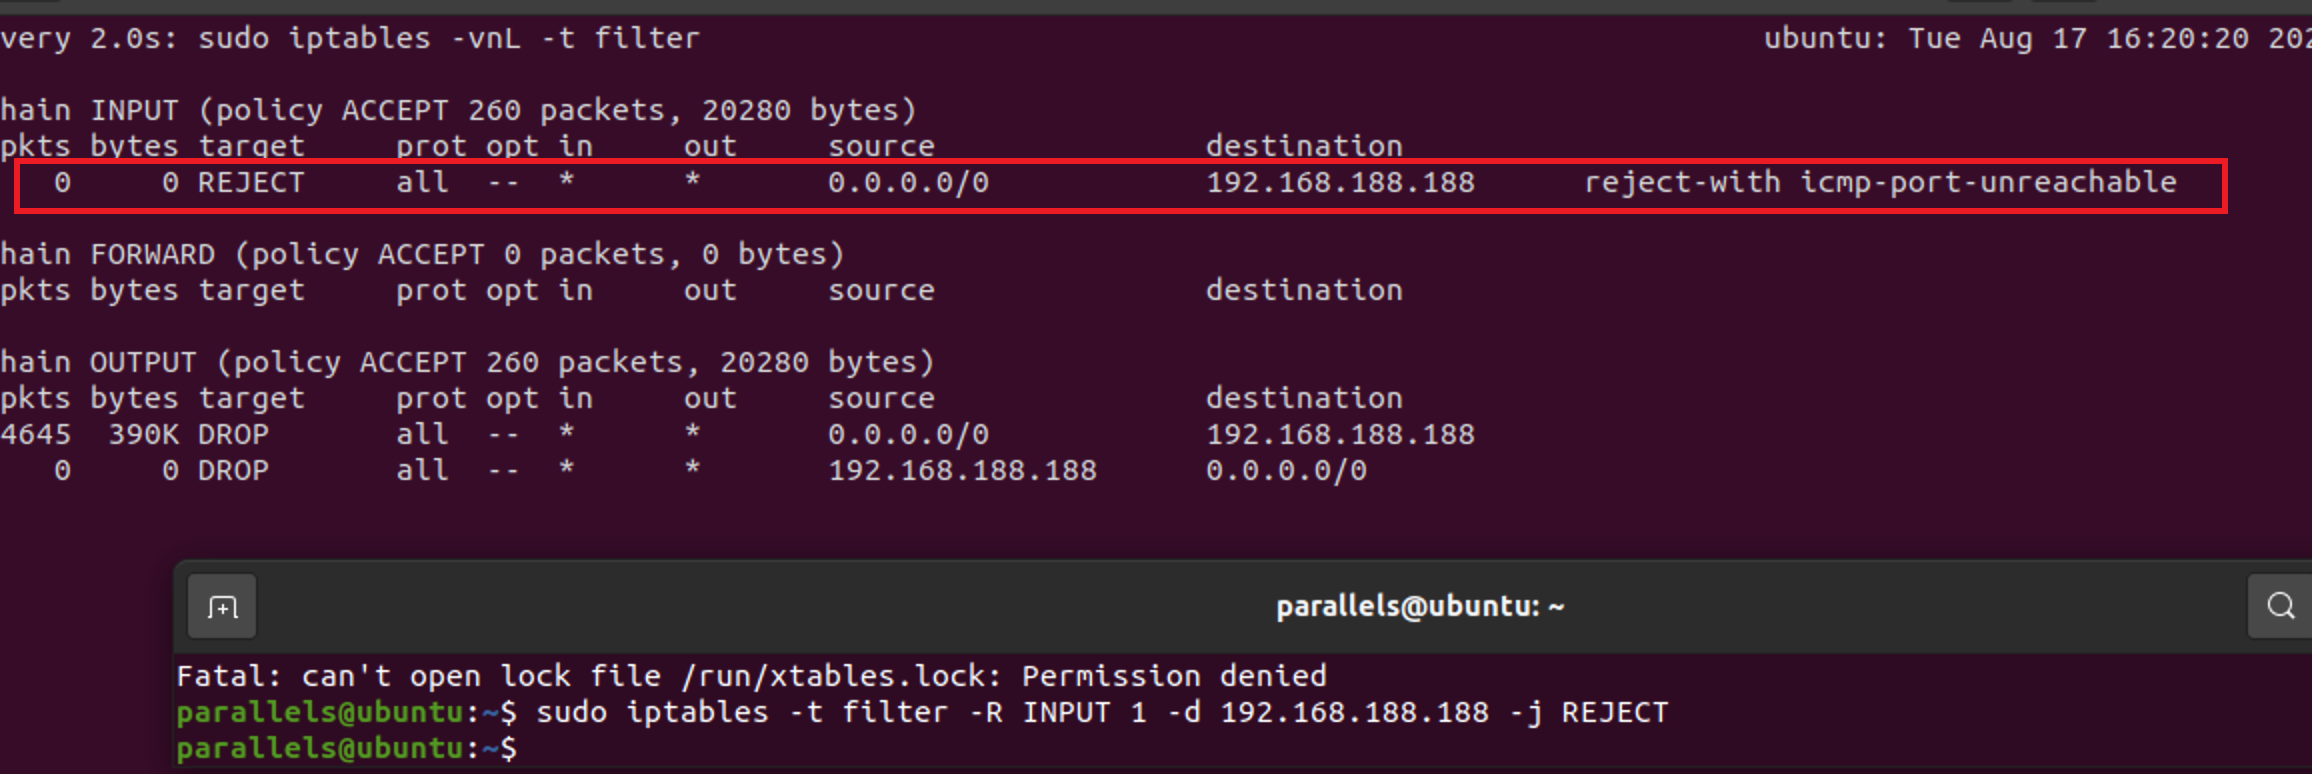Click the INPUT chain policy header line
Image resolution: width=2312 pixels, height=774 pixels.
458,110
